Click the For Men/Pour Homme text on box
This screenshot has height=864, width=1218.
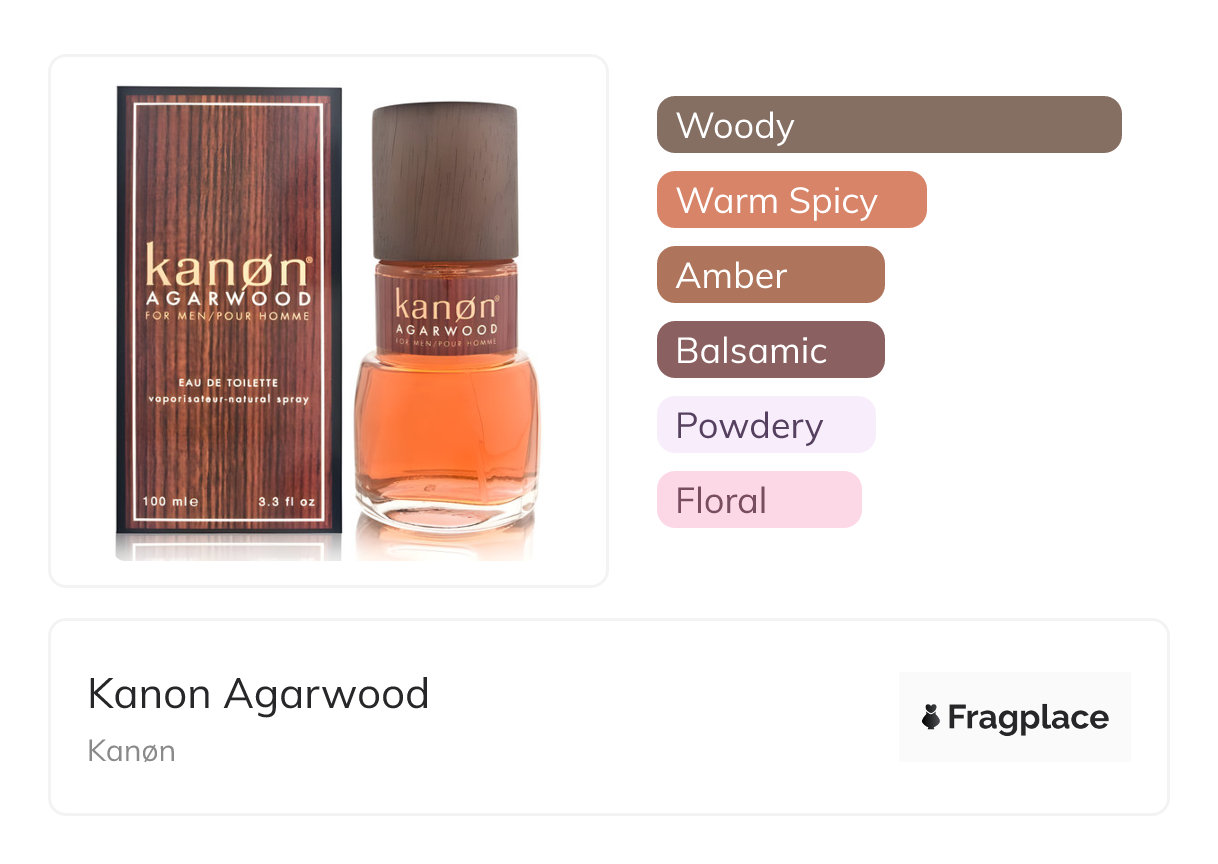point(229,316)
